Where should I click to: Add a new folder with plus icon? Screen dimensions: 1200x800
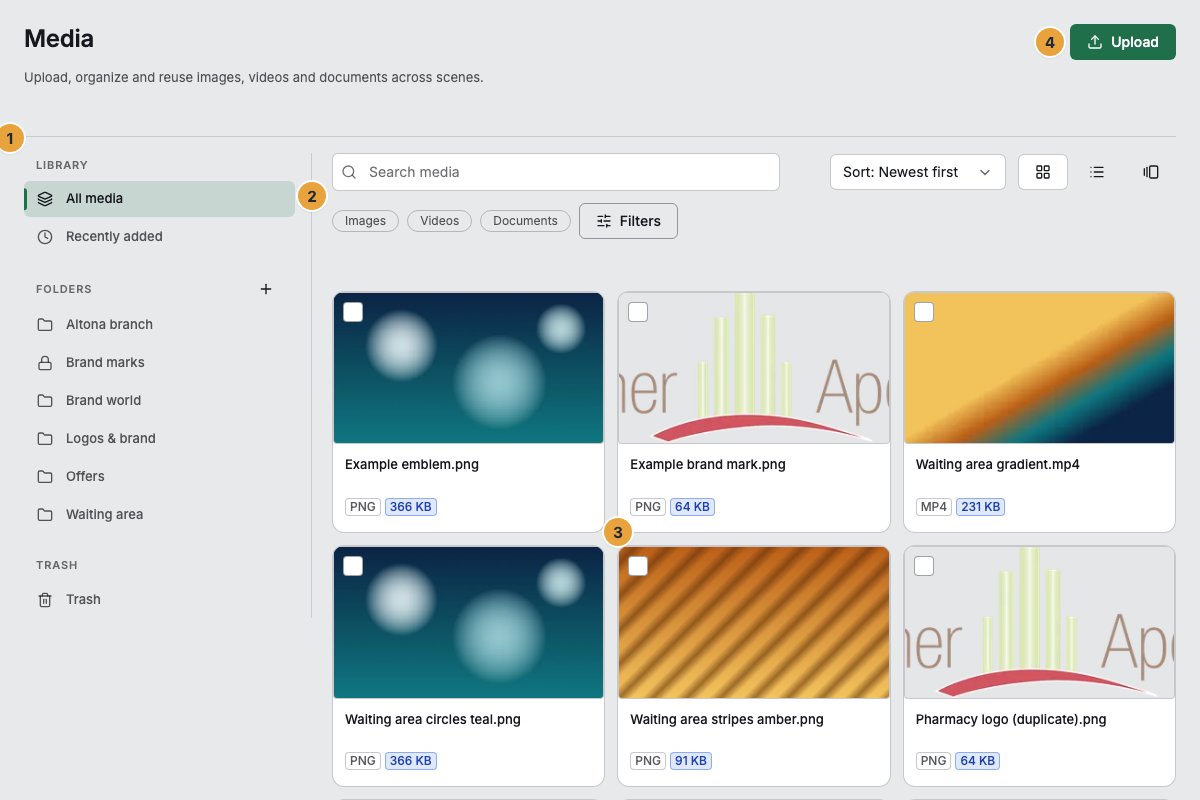coord(266,289)
